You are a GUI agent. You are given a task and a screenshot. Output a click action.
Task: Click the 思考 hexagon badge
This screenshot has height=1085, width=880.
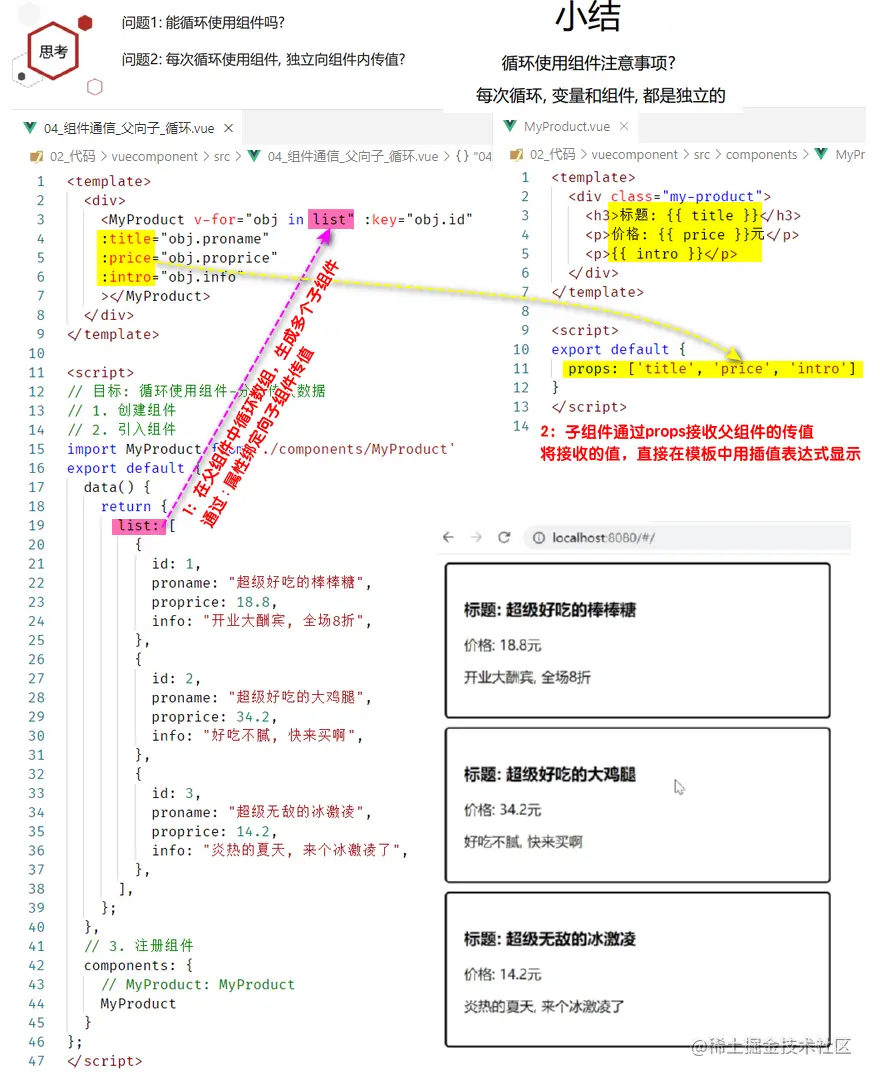(53, 51)
